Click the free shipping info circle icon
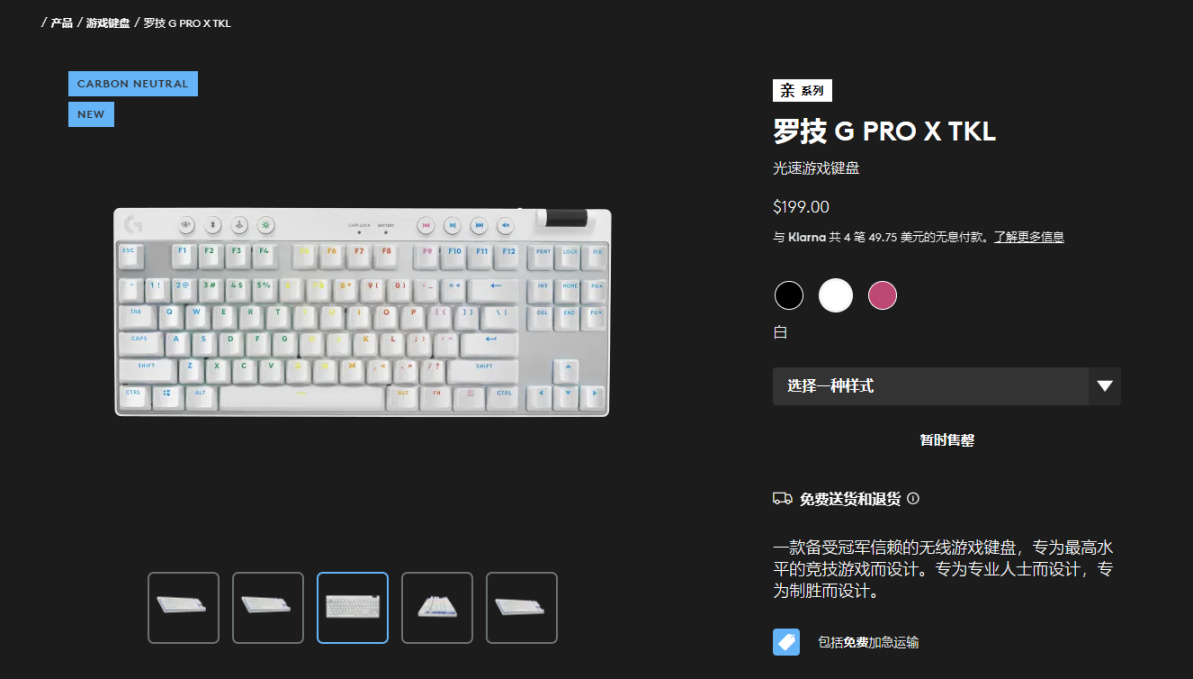Screen dimensions: 1193x679 (913, 499)
